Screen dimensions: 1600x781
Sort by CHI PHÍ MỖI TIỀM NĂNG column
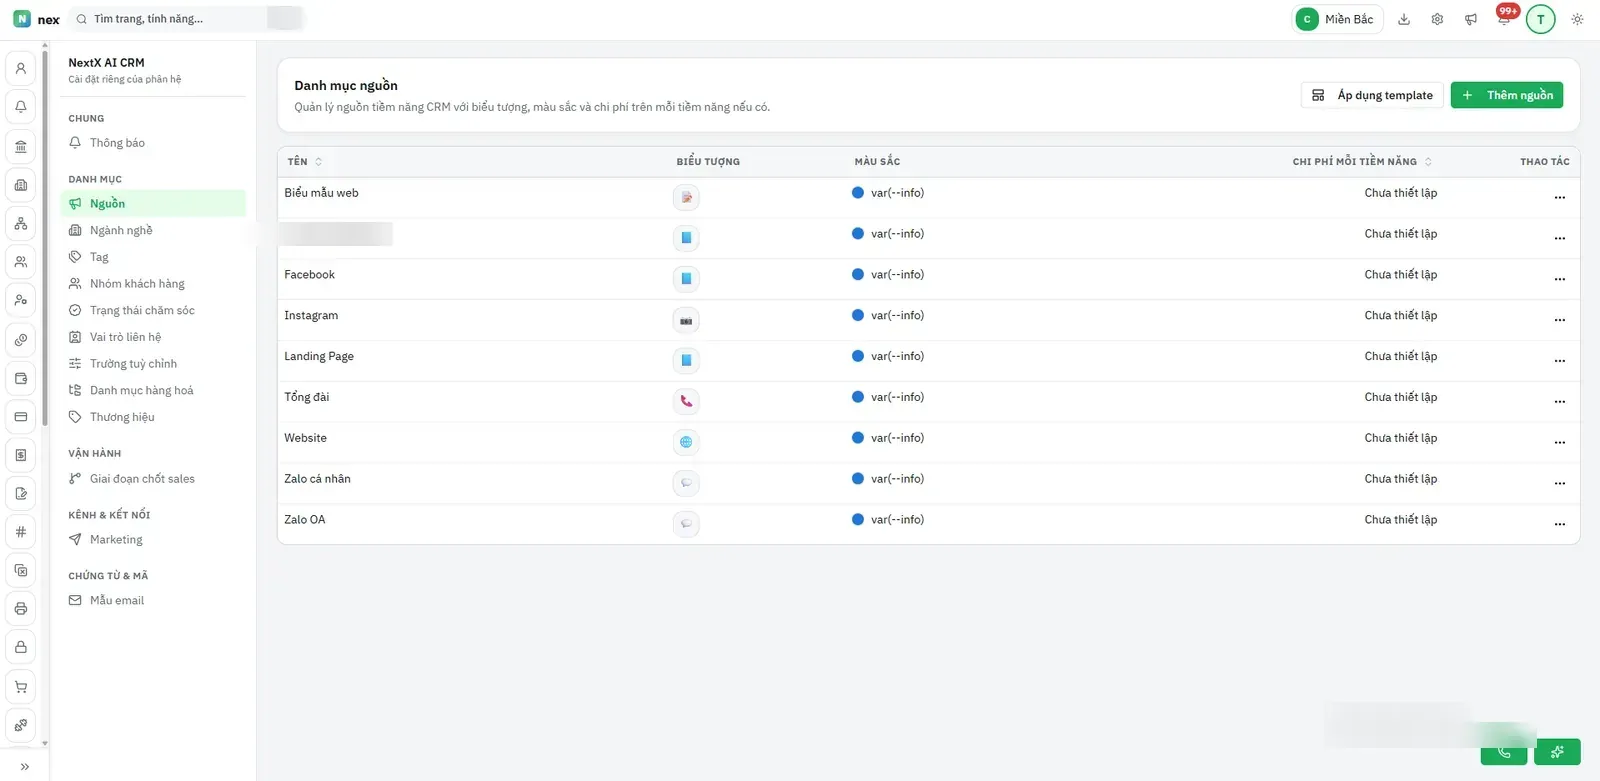coord(1362,161)
